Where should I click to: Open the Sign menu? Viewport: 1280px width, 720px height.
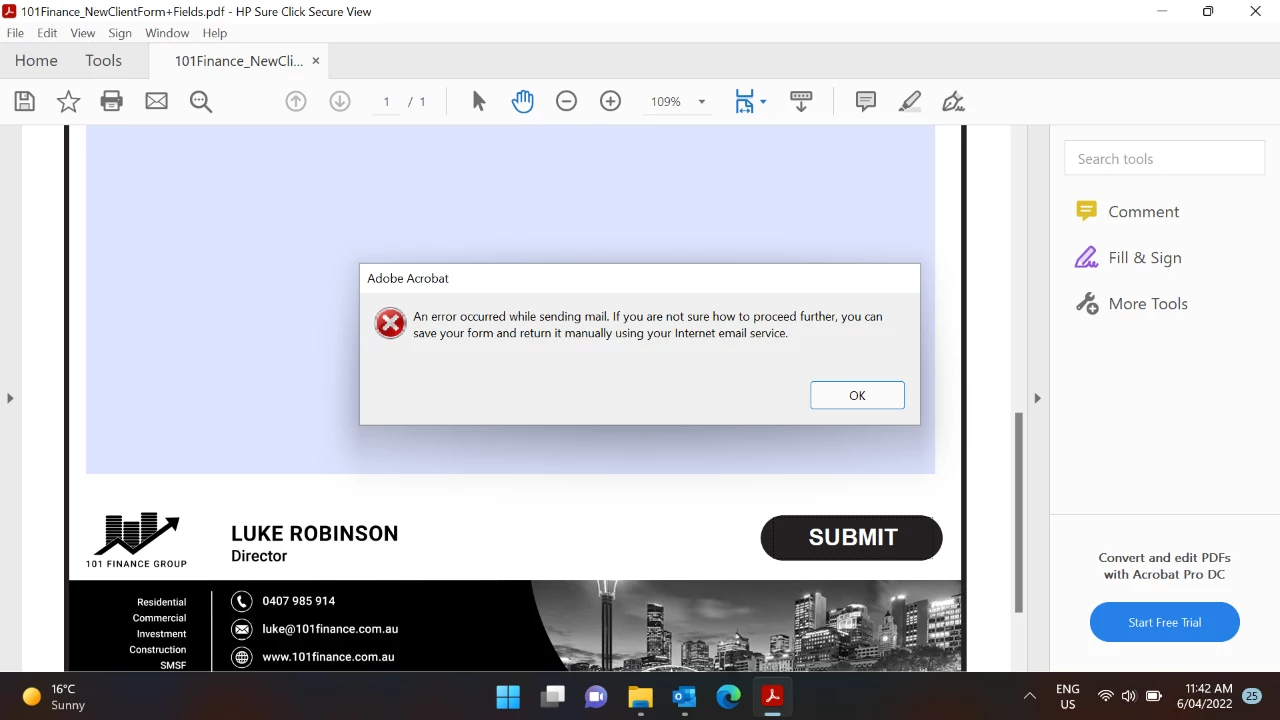pyautogui.click(x=120, y=33)
